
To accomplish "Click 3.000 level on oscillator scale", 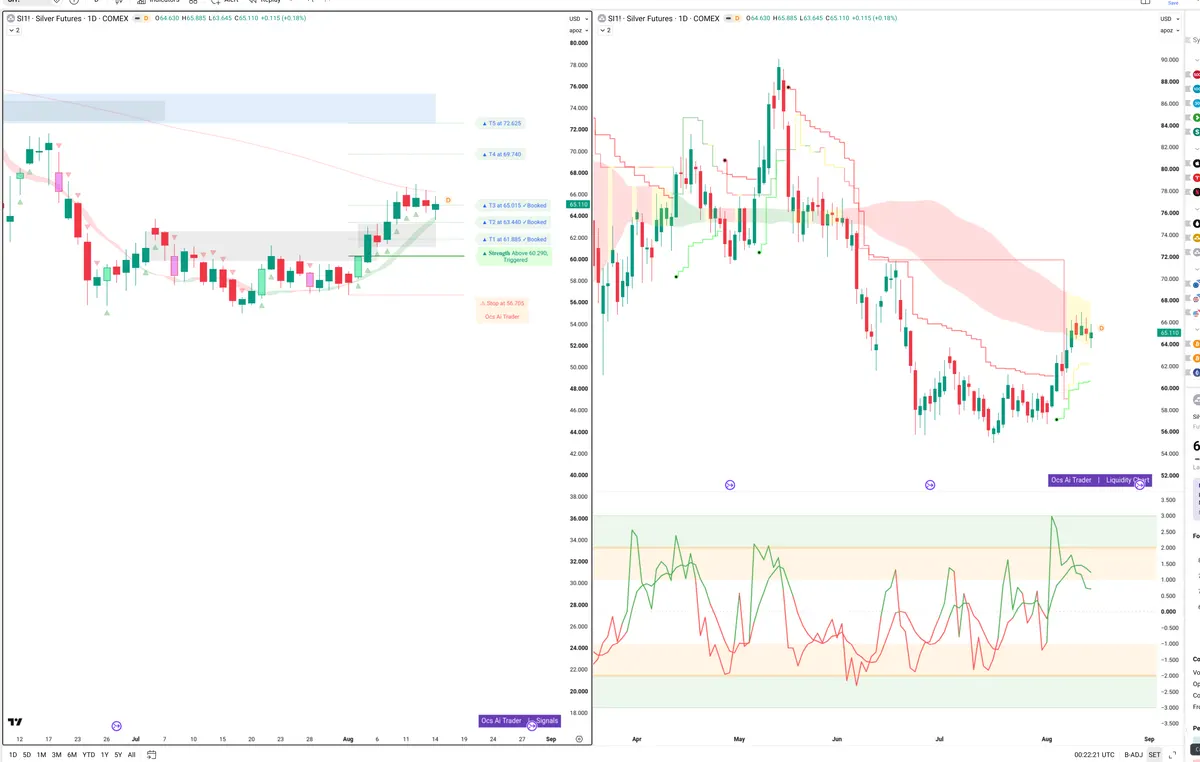I will 1167,516.
